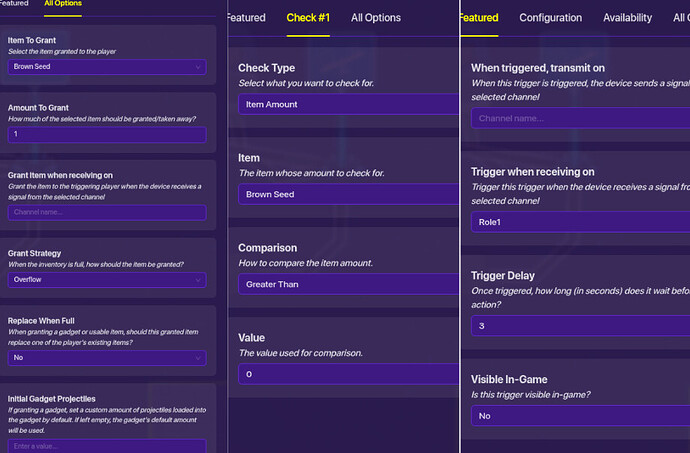
Task: Click the comparison Value input field
Action: point(347,374)
